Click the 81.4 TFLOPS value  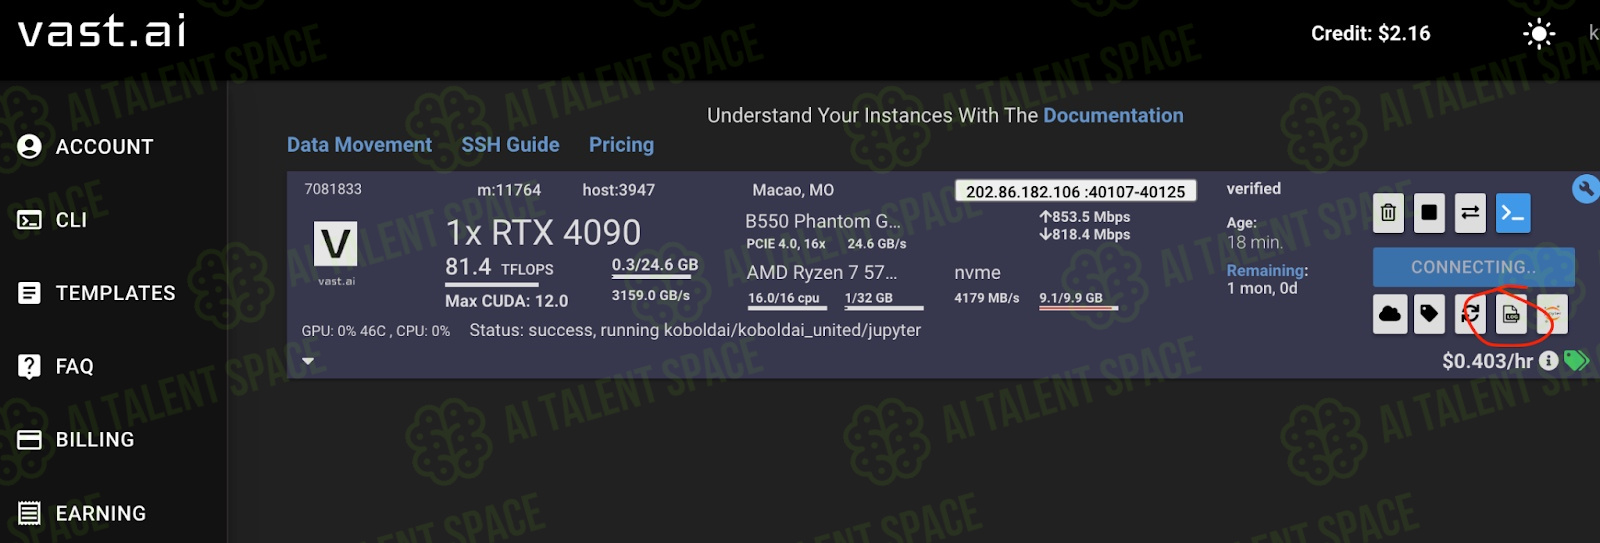click(x=499, y=268)
